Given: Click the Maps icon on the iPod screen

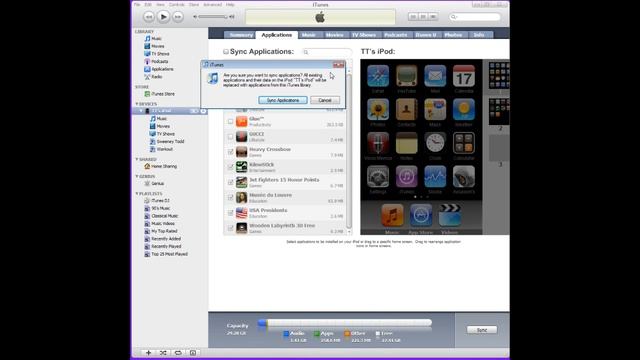Looking at the screenshot, I should [435, 109].
